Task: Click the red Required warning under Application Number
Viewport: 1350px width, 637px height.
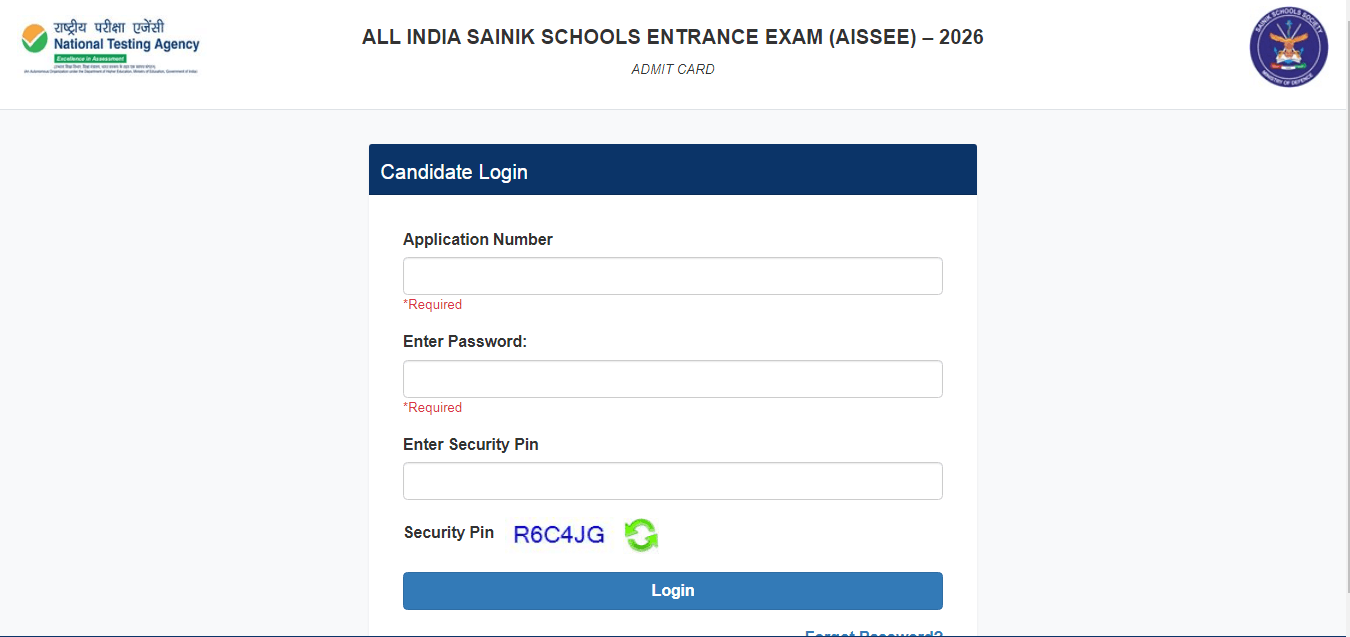Action: (432, 304)
